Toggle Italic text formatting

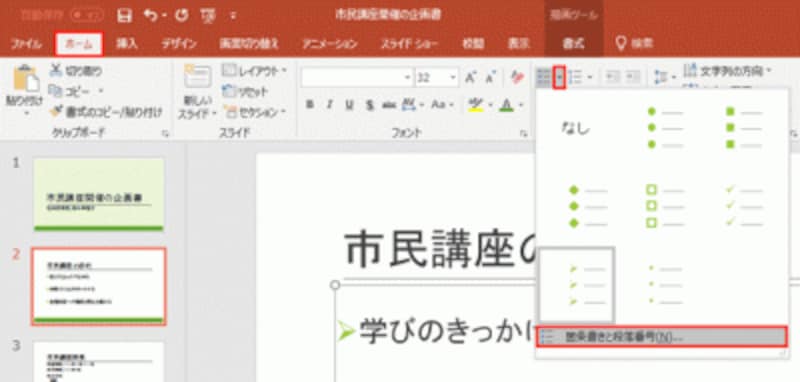(330, 105)
